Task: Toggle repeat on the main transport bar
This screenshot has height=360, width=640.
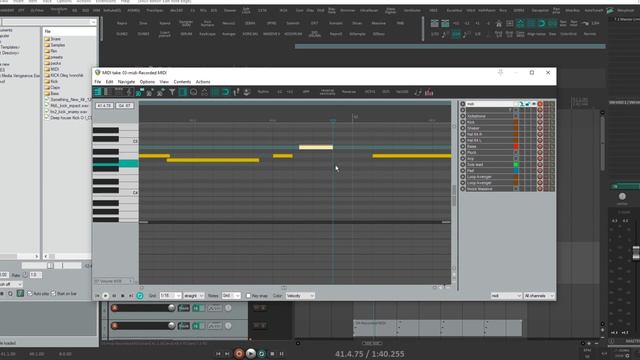Action: (x=262, y=353)
